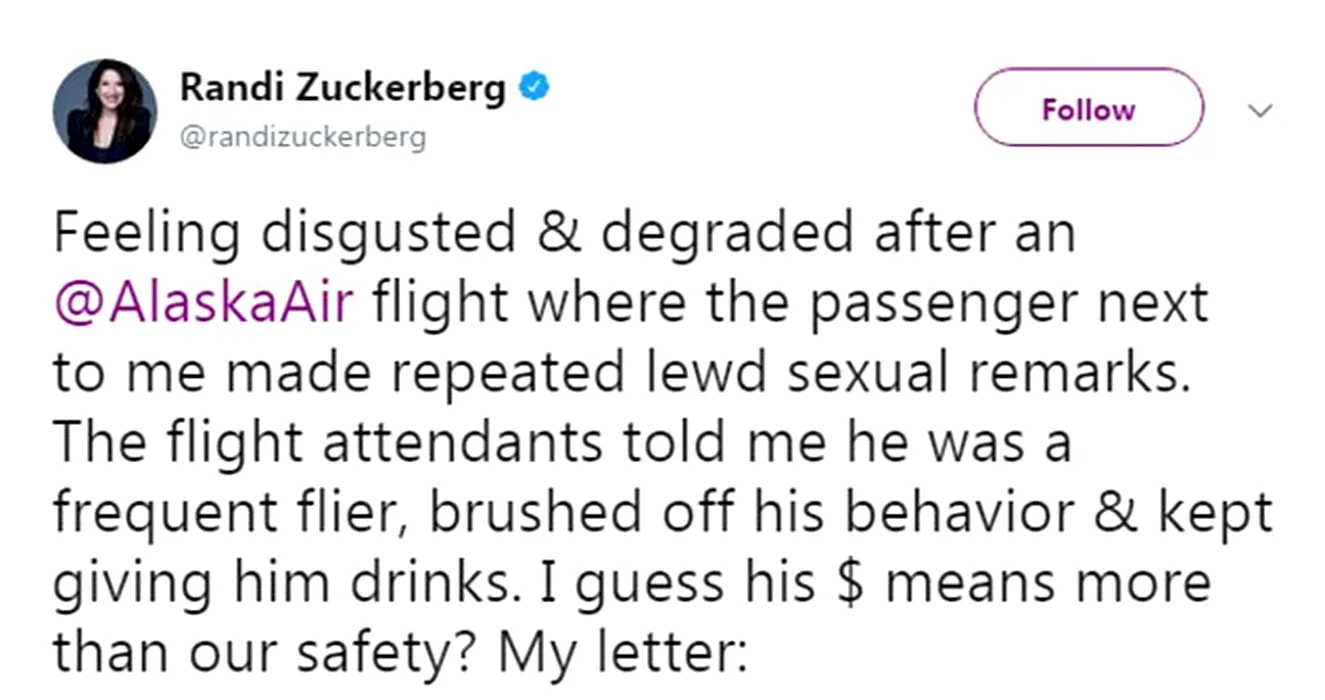Click the Follow button
Screen dimensions: 1325x700
click(1088, 108)
